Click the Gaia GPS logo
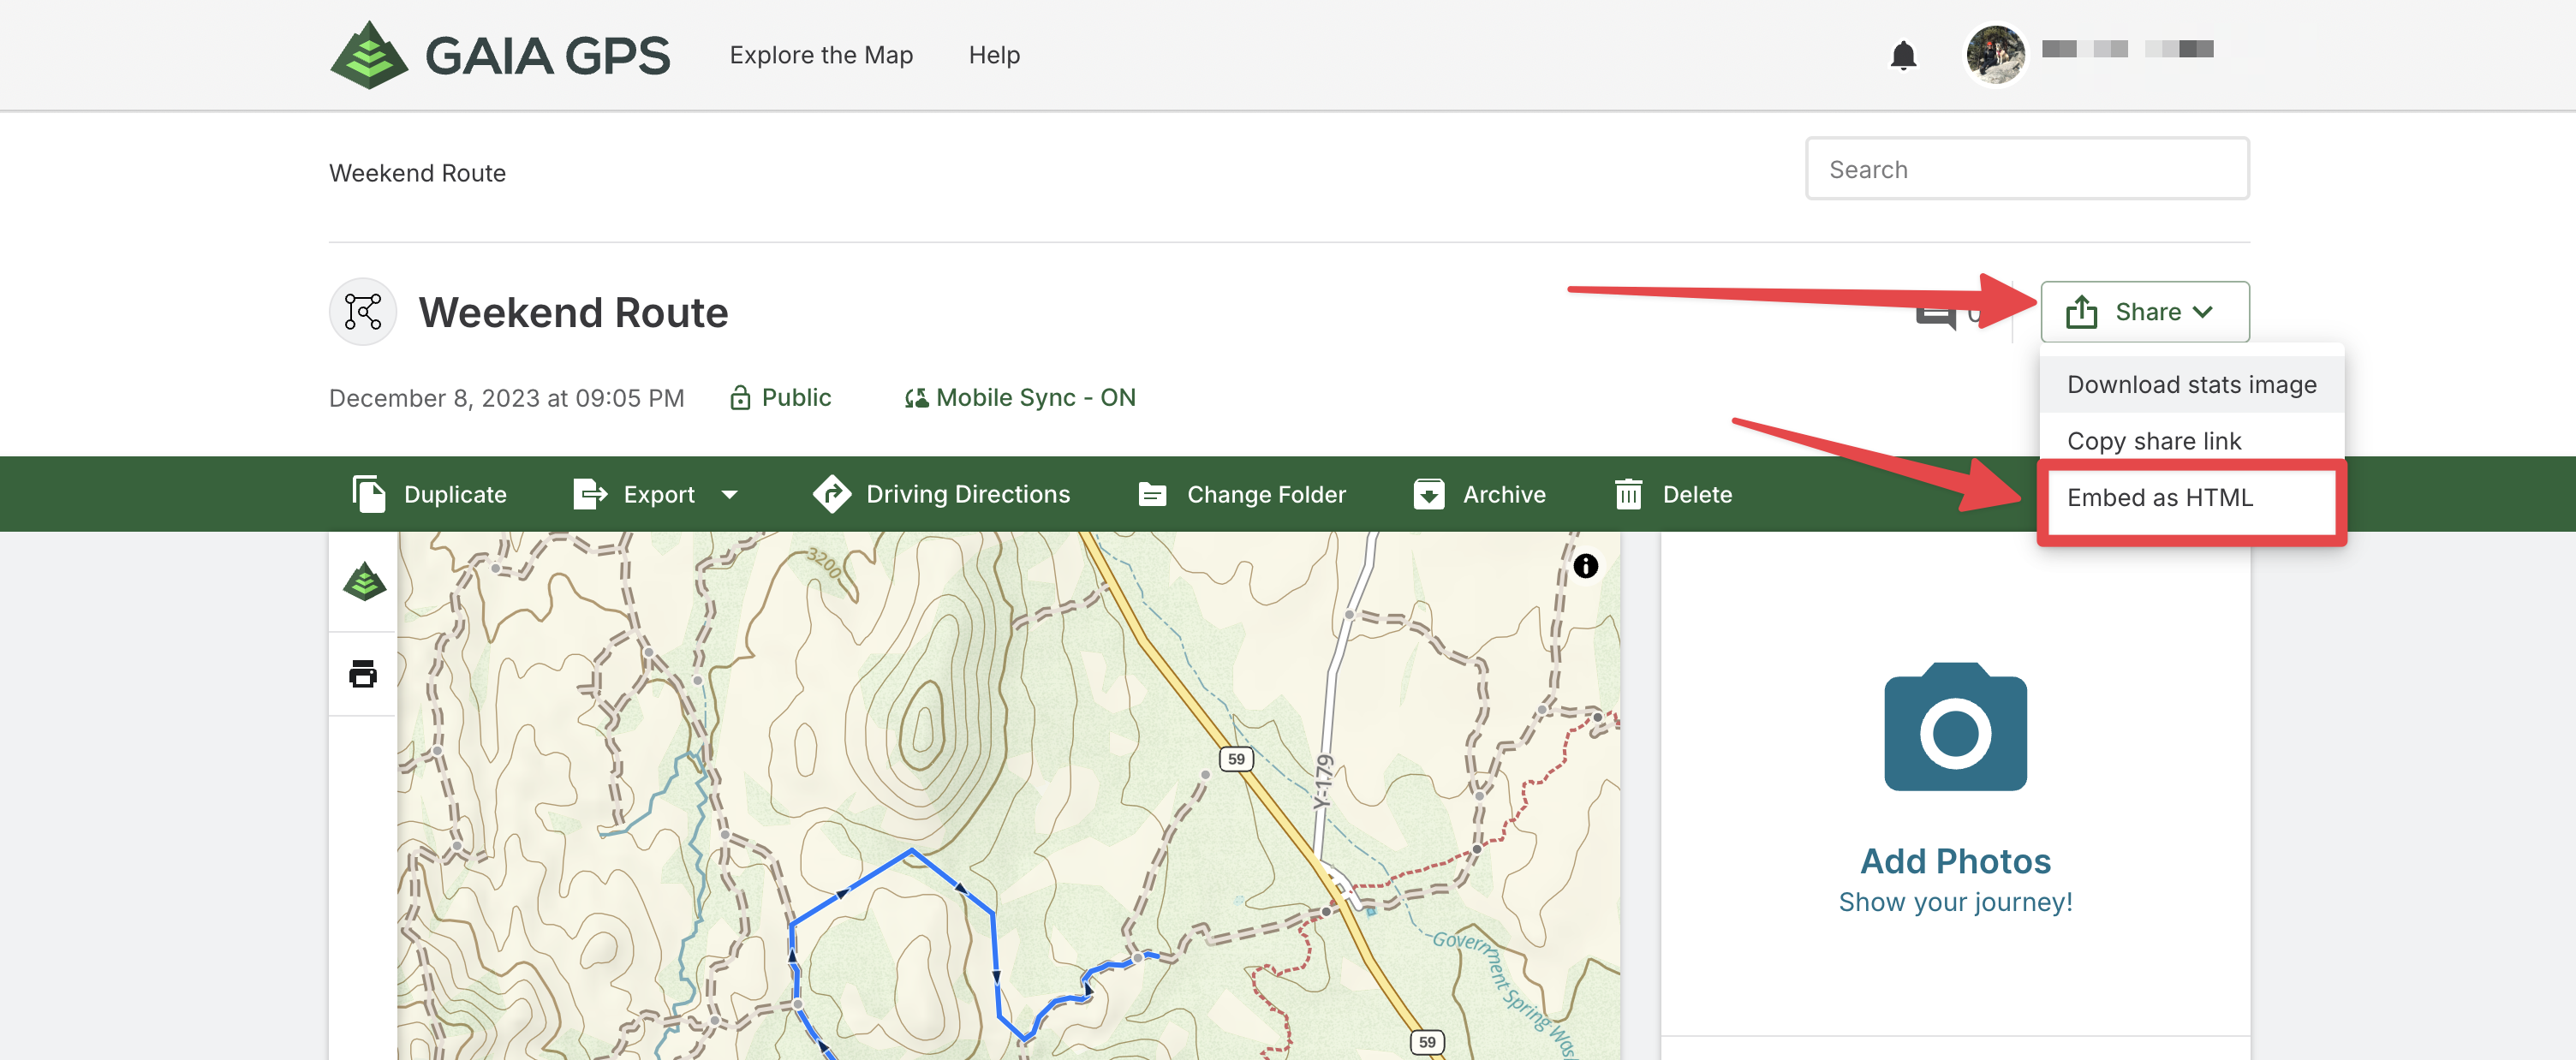This screenshot has height=1060, width=2576. pos(500,55)
